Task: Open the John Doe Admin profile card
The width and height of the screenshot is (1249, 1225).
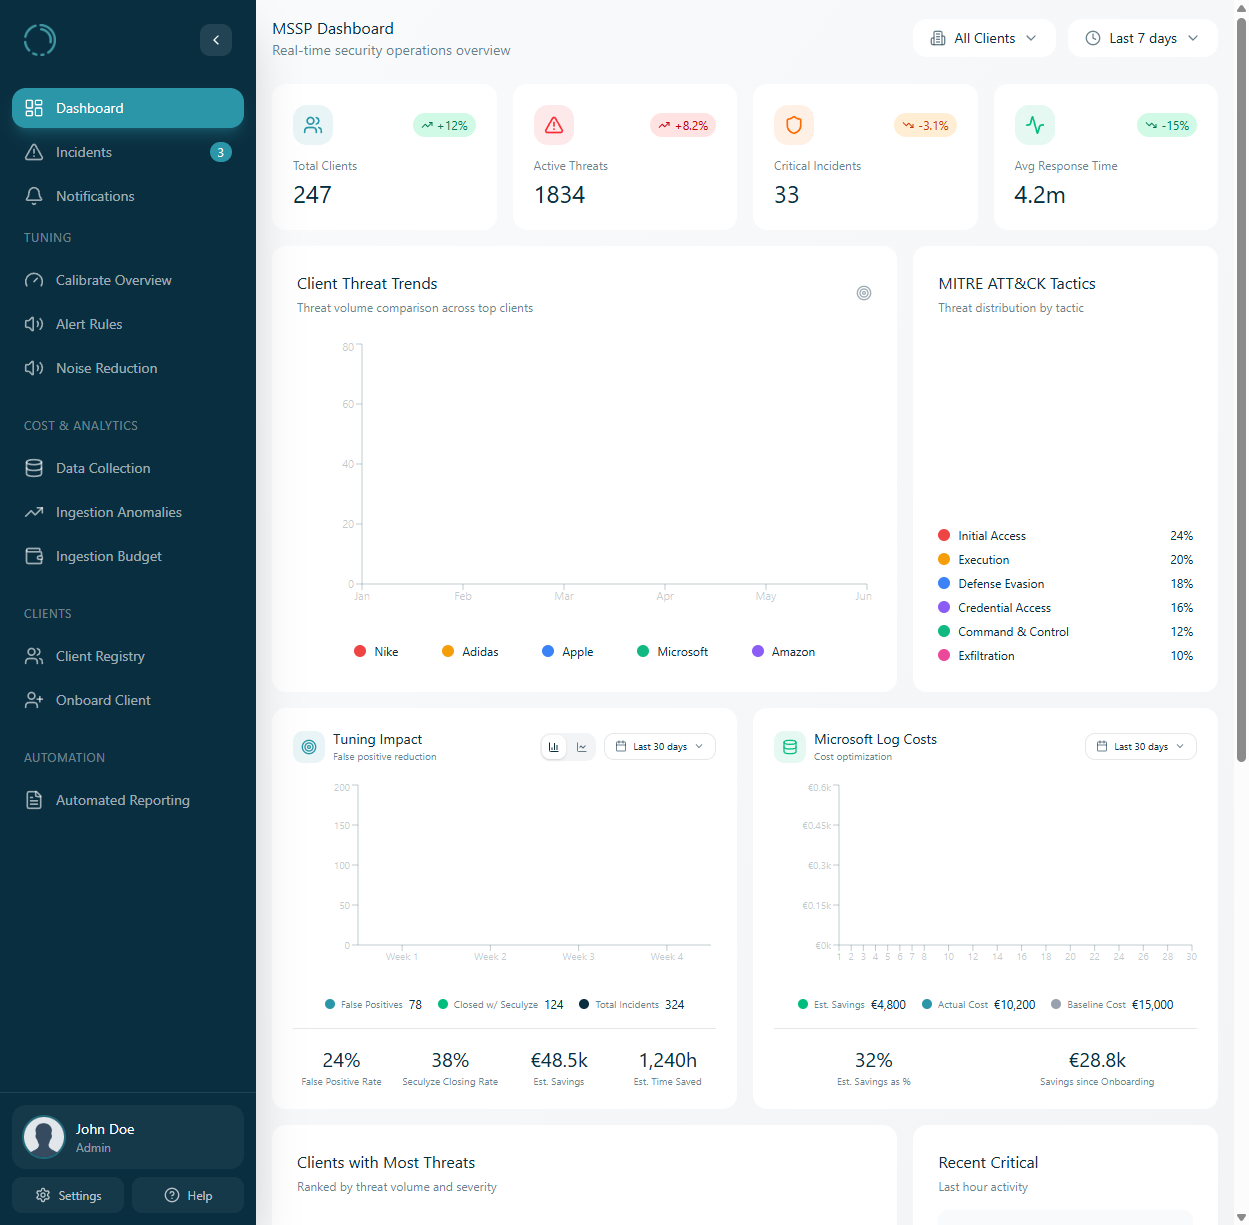Action: 128,1137
